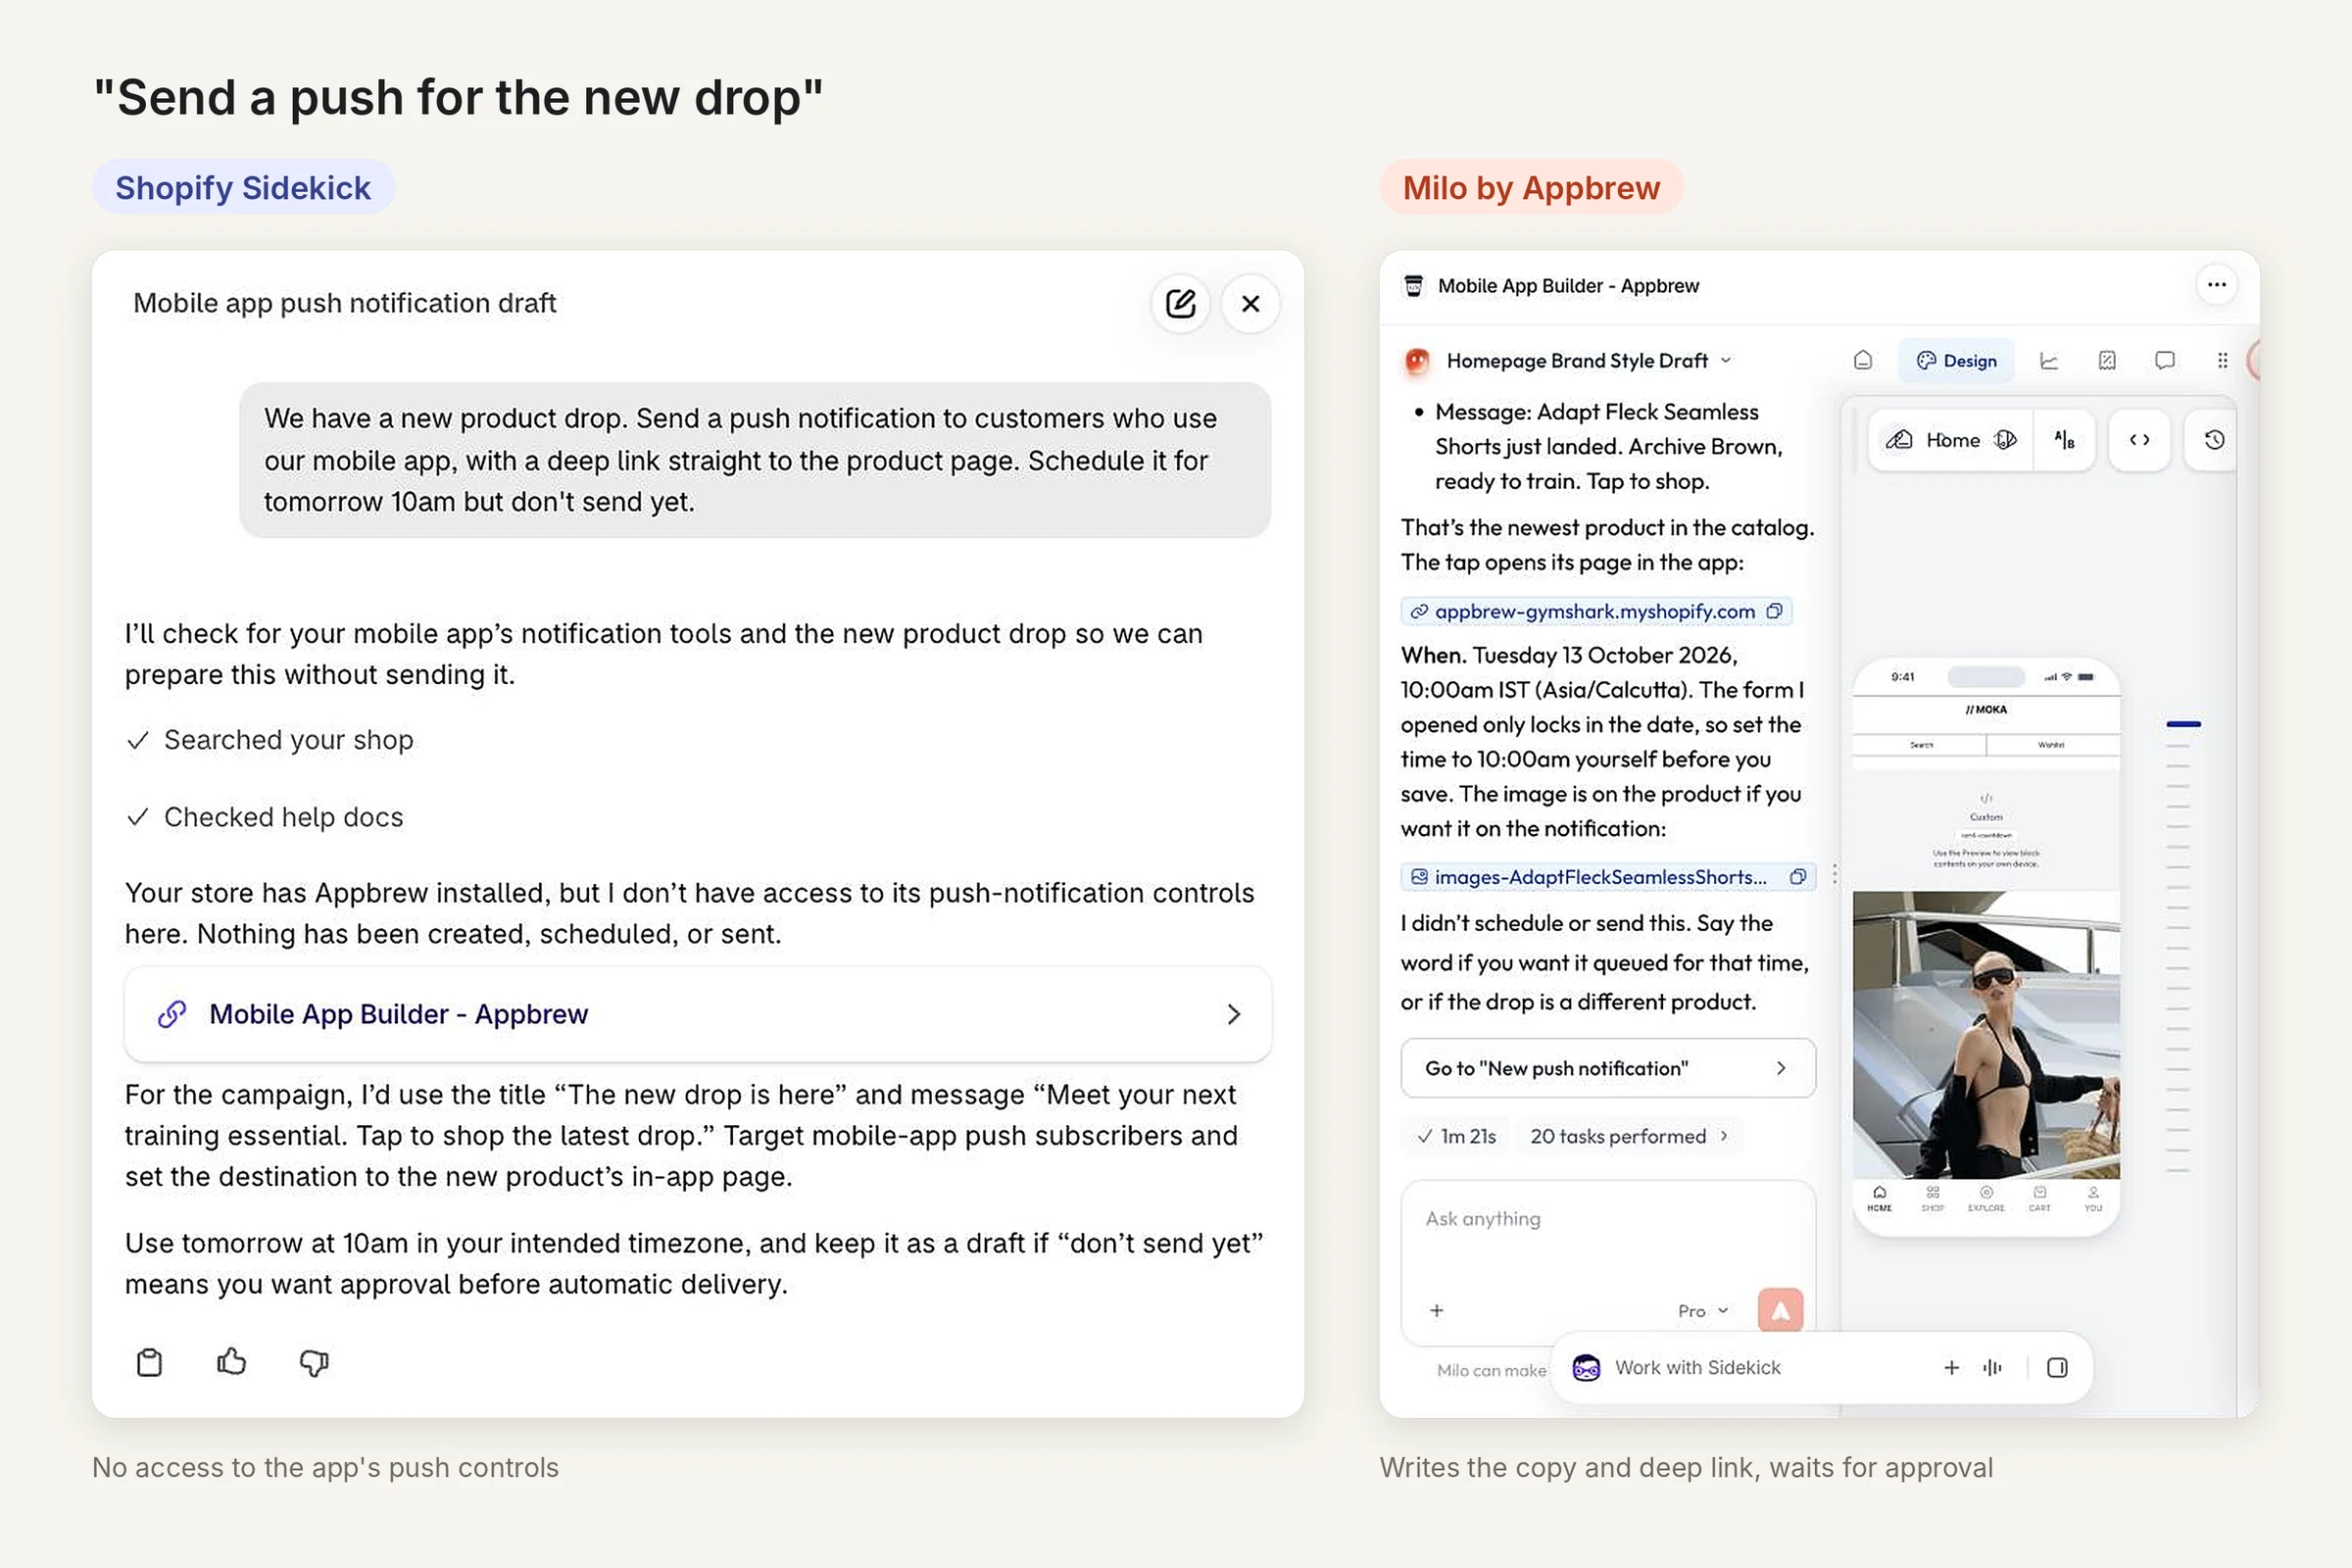Tap the CART tab in phone preview
This screenshot has height=1568, width=2352.
(2040, 1199)
